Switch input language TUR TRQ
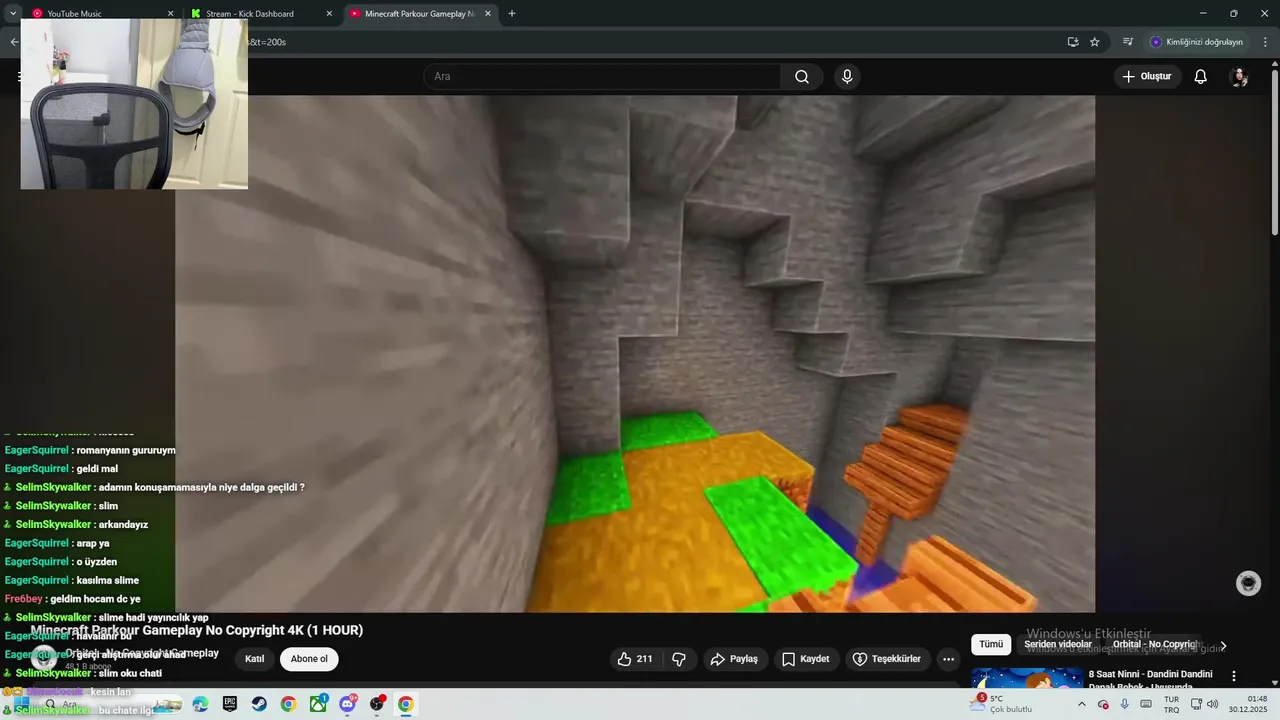 coord(1171,704)
